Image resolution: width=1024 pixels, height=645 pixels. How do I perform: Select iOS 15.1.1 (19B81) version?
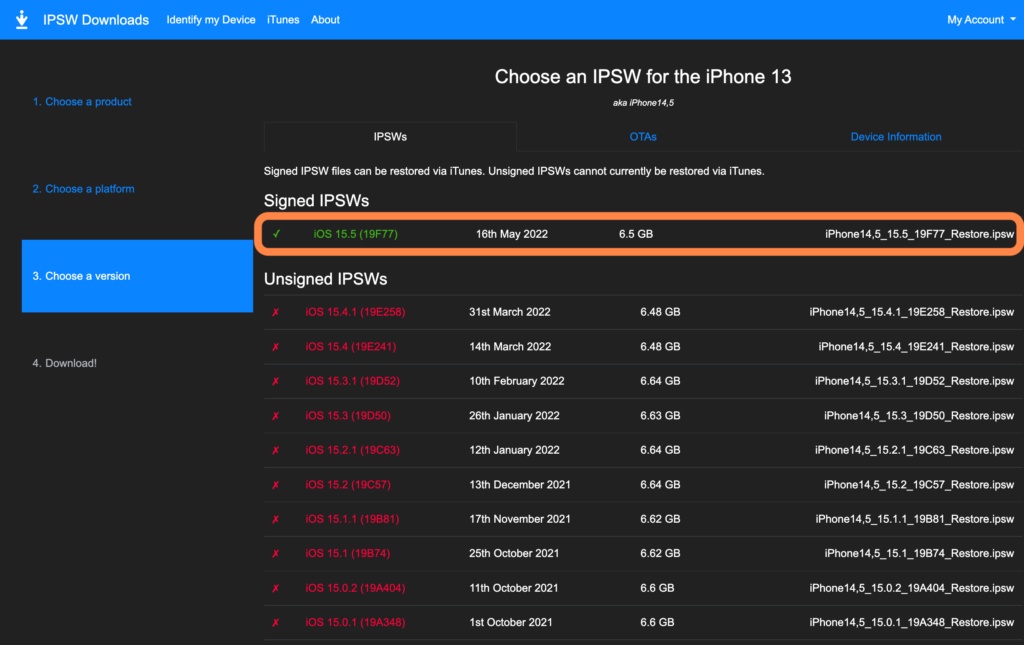[352, 519]
